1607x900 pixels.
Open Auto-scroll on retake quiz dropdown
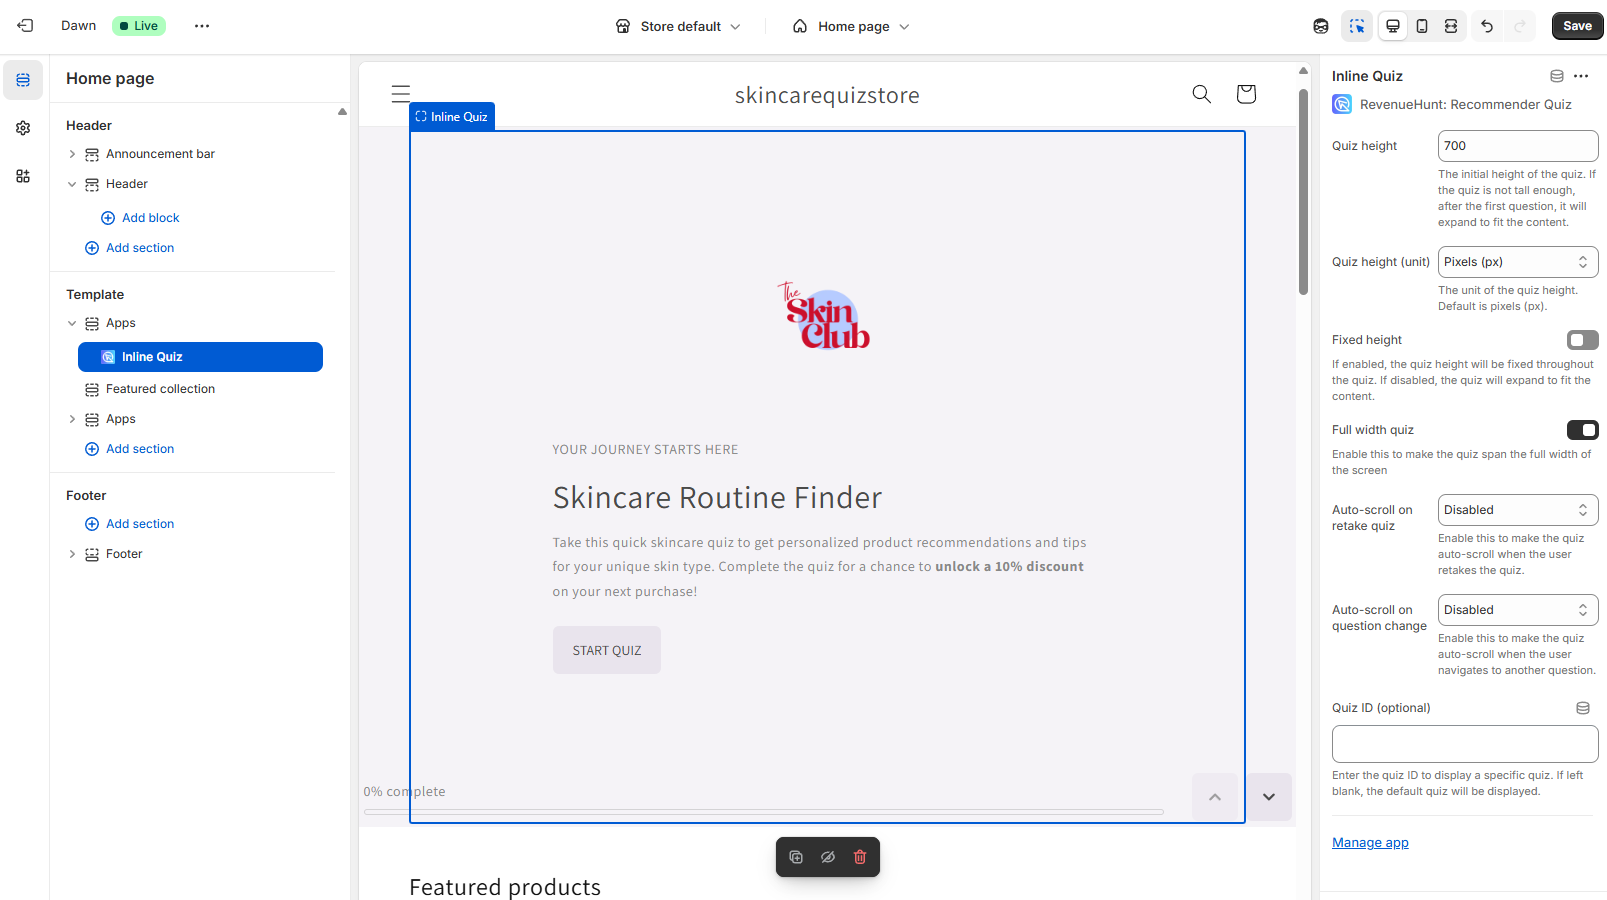(x=1517, y=510)
